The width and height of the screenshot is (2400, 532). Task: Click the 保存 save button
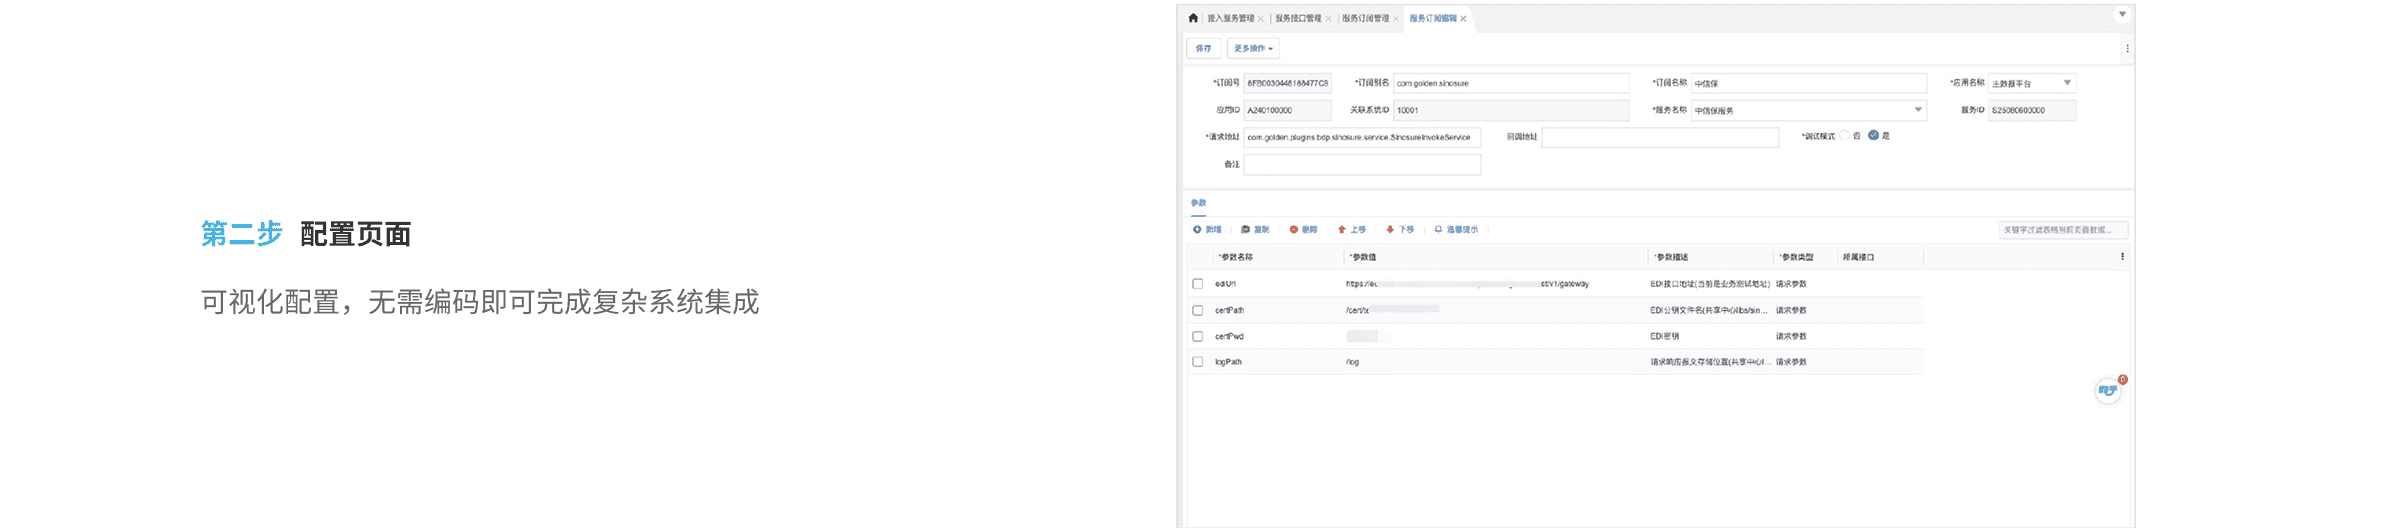coord(1203,48)
